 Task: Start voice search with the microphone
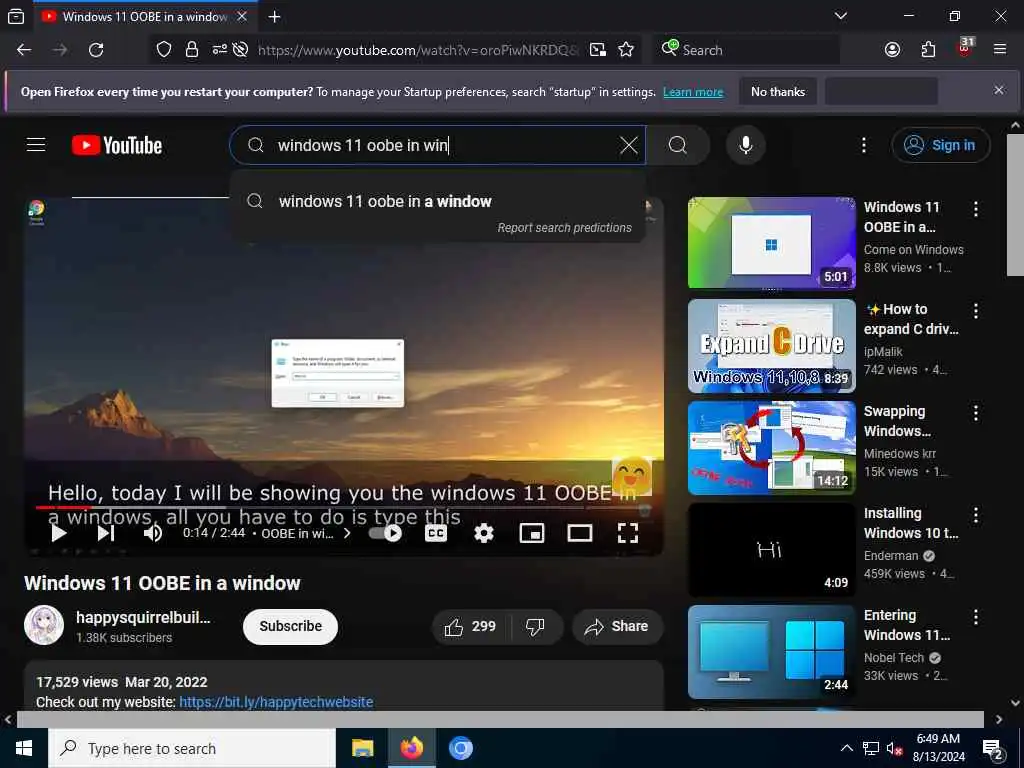click(x=746, y=145)
